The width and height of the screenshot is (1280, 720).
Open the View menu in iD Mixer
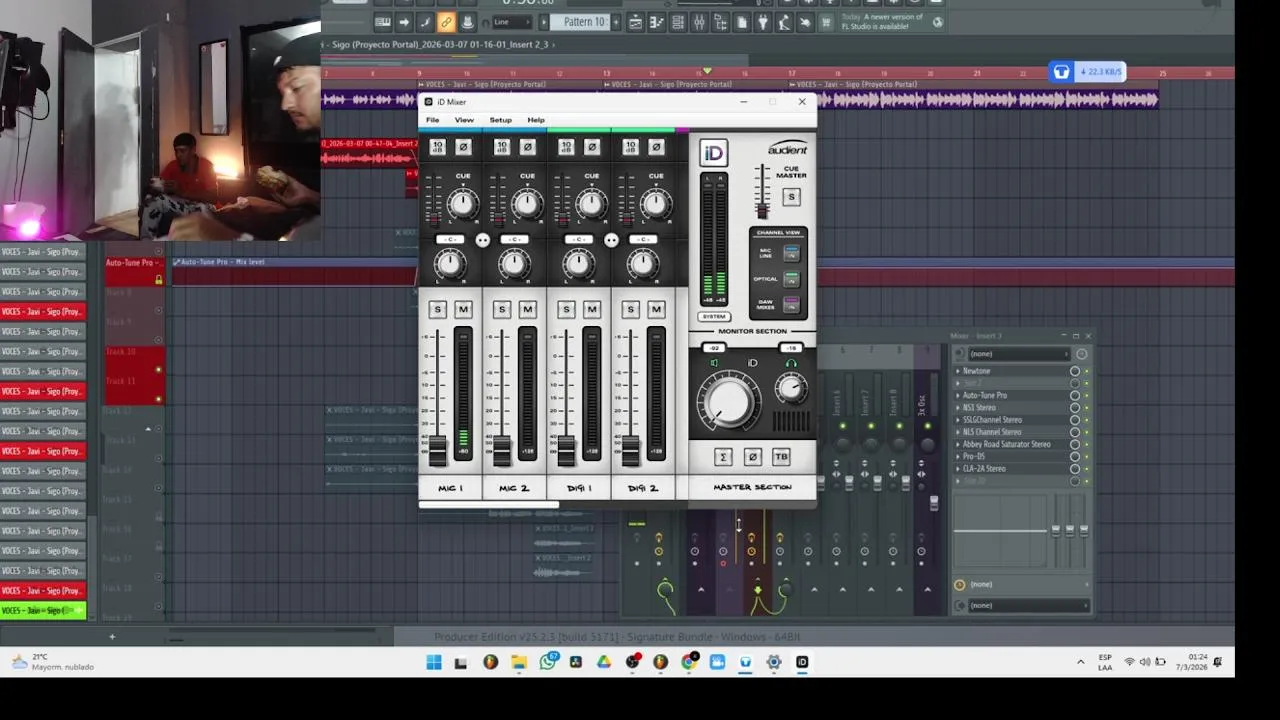(464, 120)
